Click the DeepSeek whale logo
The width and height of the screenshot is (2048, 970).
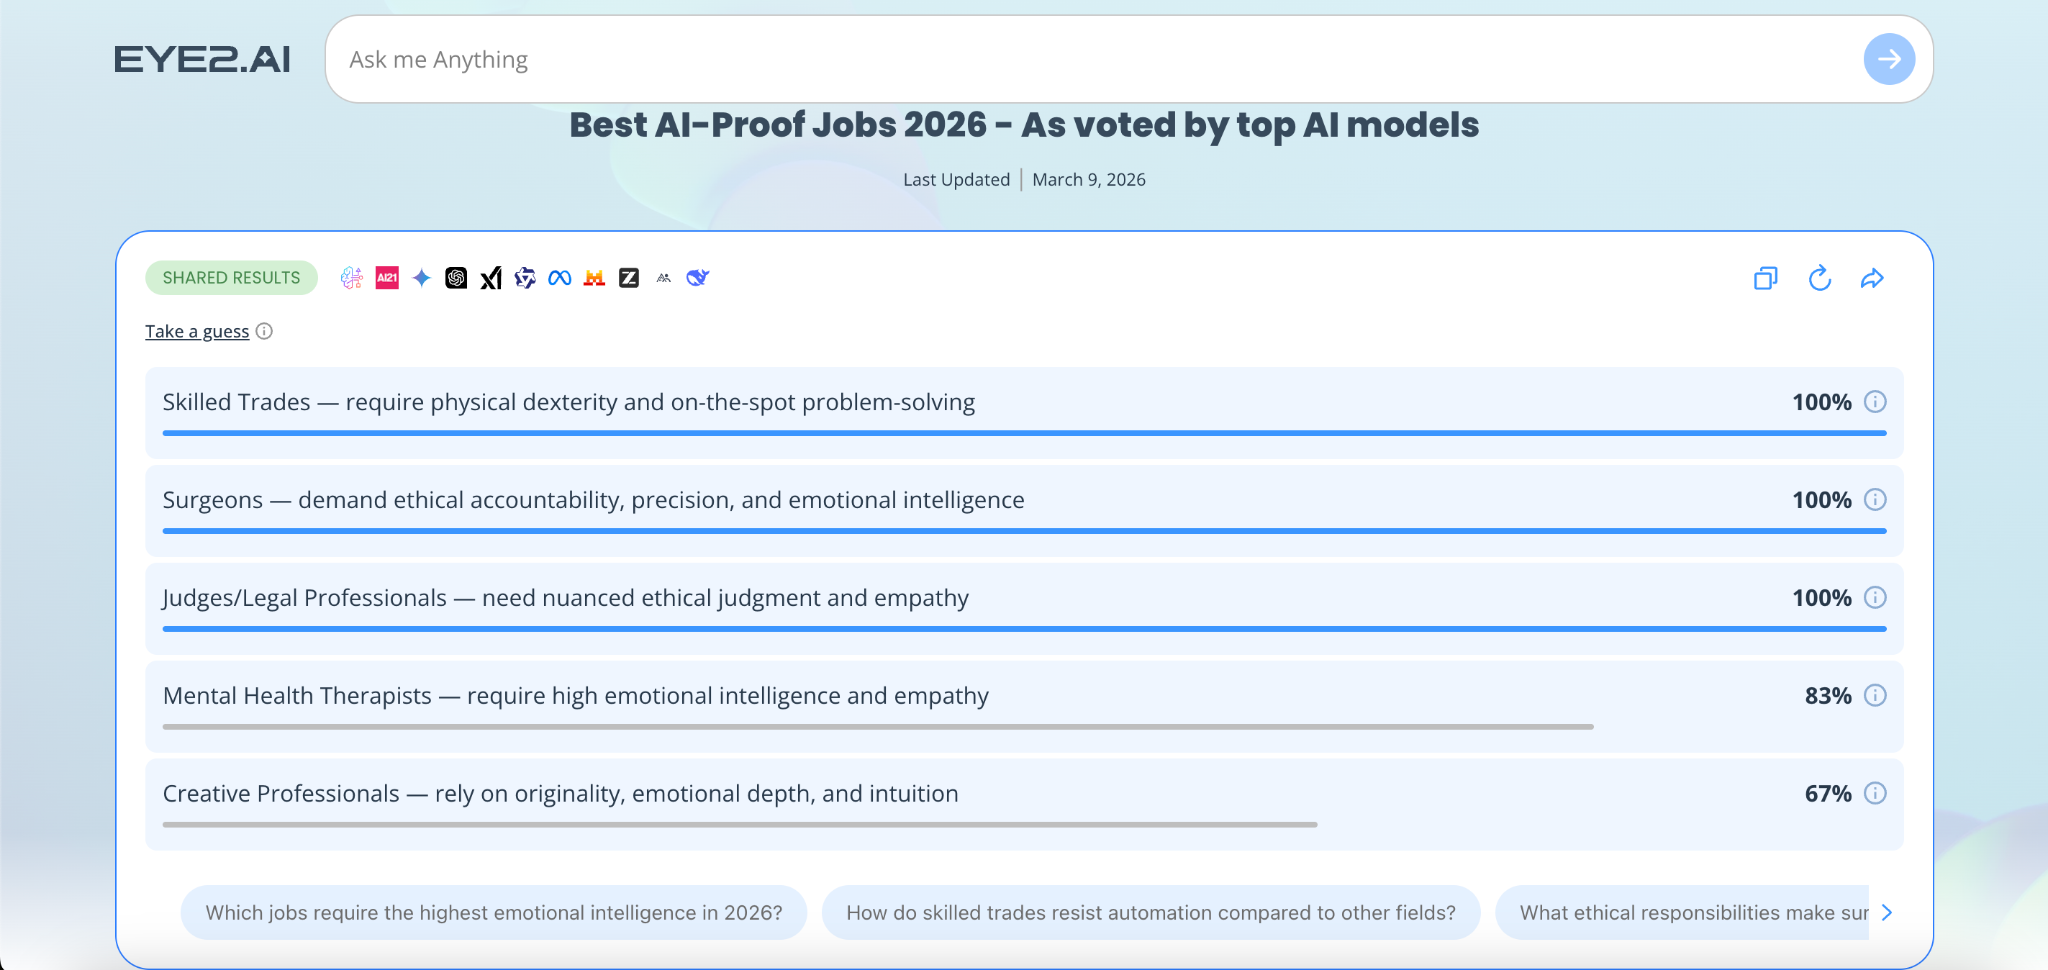click(x=698, y=278)
